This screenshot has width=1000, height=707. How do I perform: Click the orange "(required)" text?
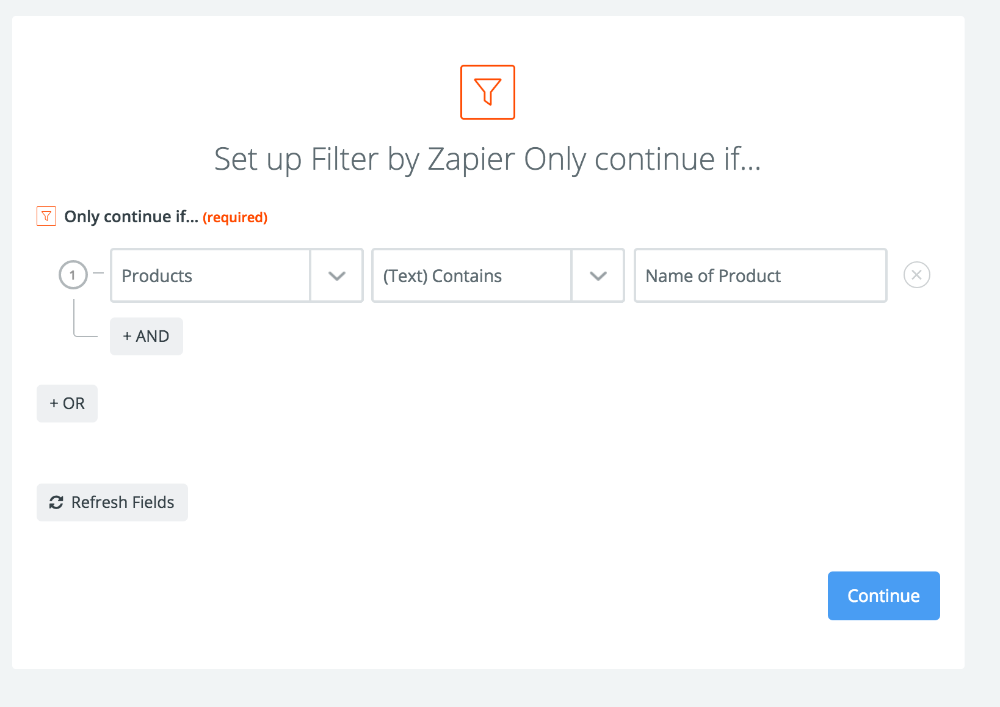(235, 217)
